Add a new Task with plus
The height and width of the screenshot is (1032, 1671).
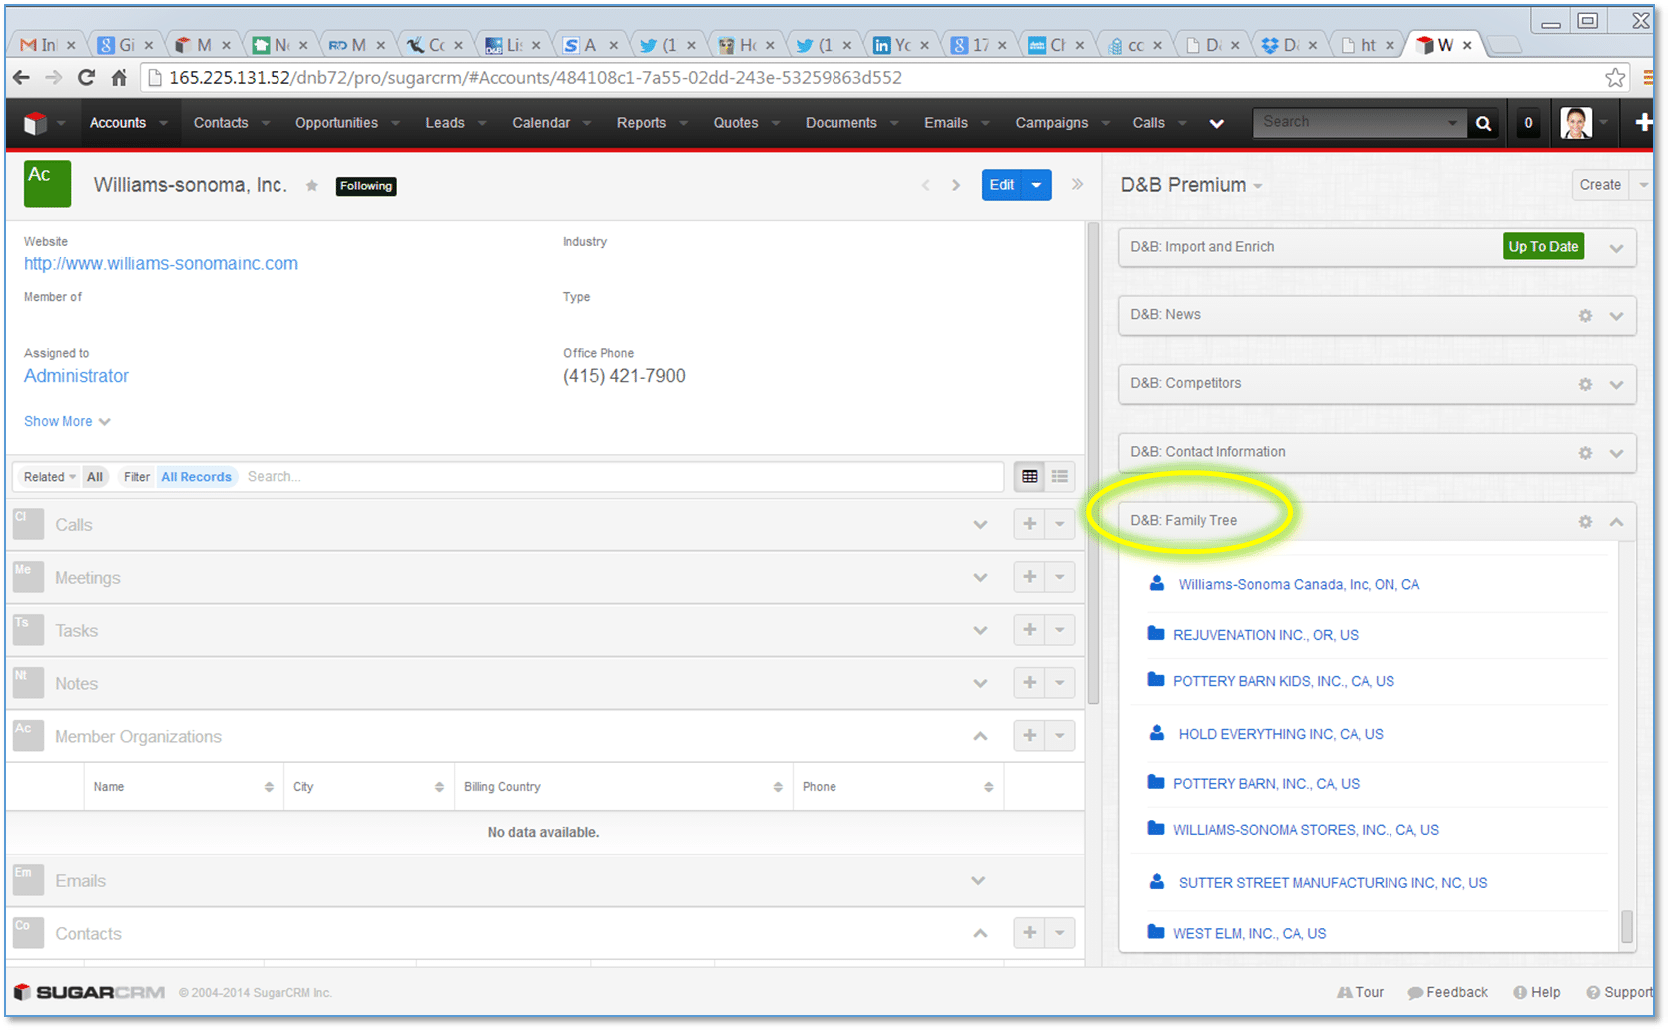pos(1029,630)
